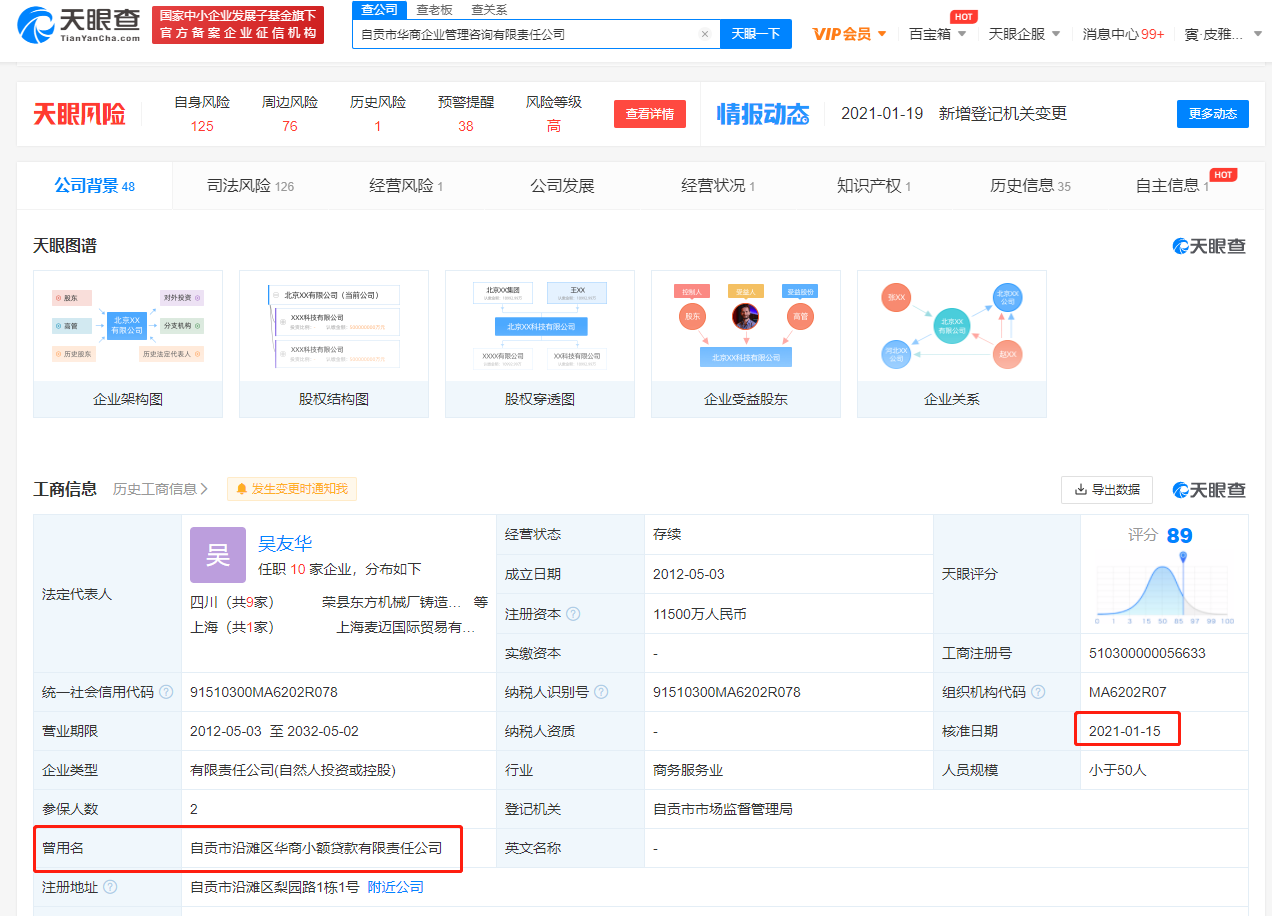This screenshot has height=916, width=1272.
Task: Click the help icon beside 注册地址
Action: [x=110, y=887]
